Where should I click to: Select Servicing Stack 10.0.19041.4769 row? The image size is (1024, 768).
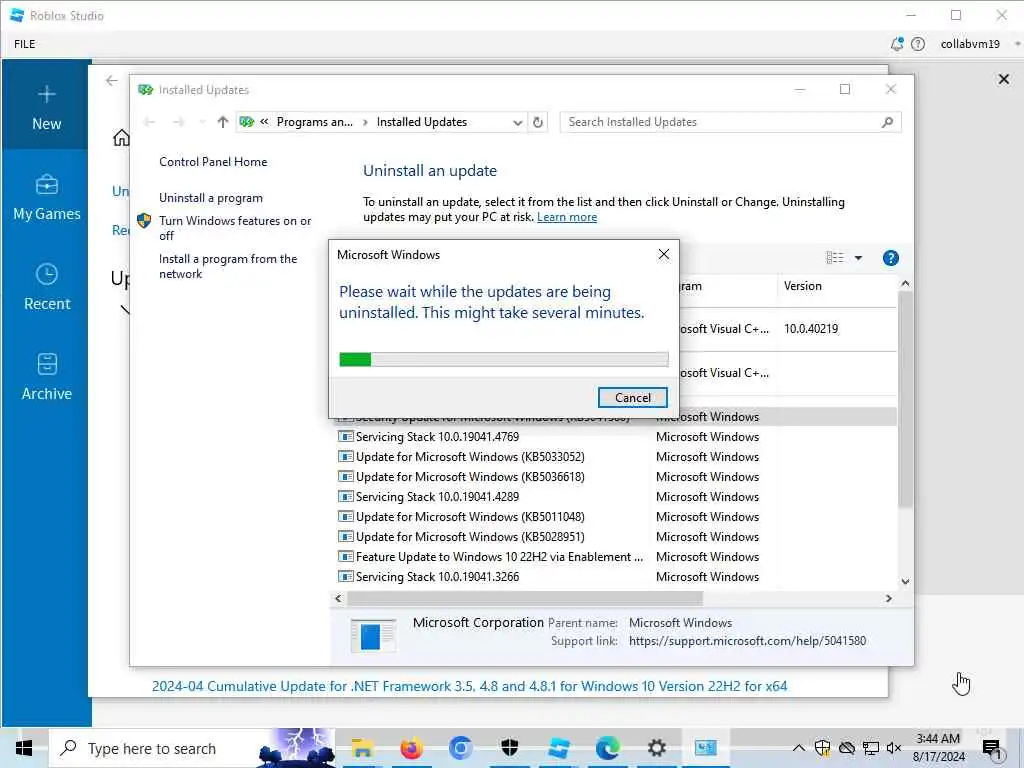pos(616,436)
